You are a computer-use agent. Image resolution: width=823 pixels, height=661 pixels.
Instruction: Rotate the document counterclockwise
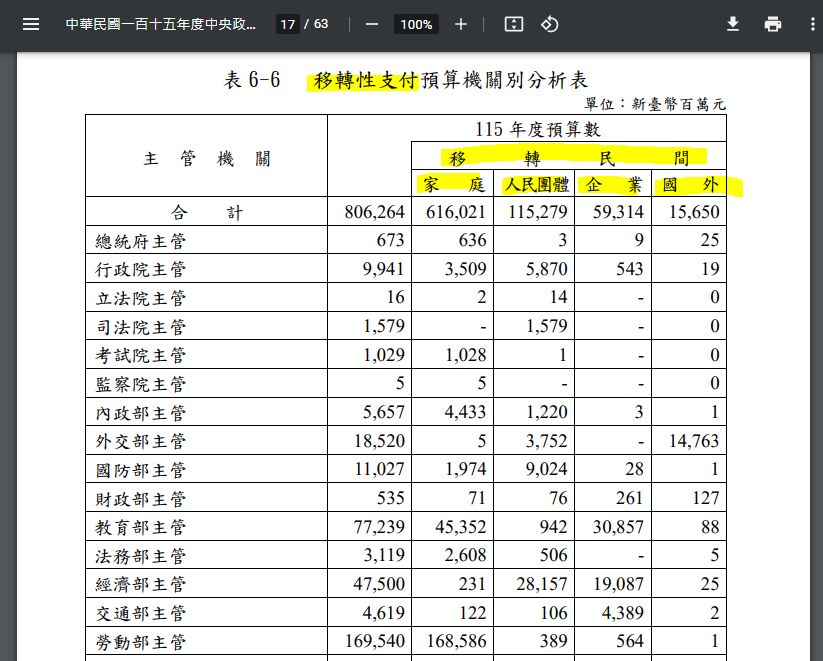(549, 24)
